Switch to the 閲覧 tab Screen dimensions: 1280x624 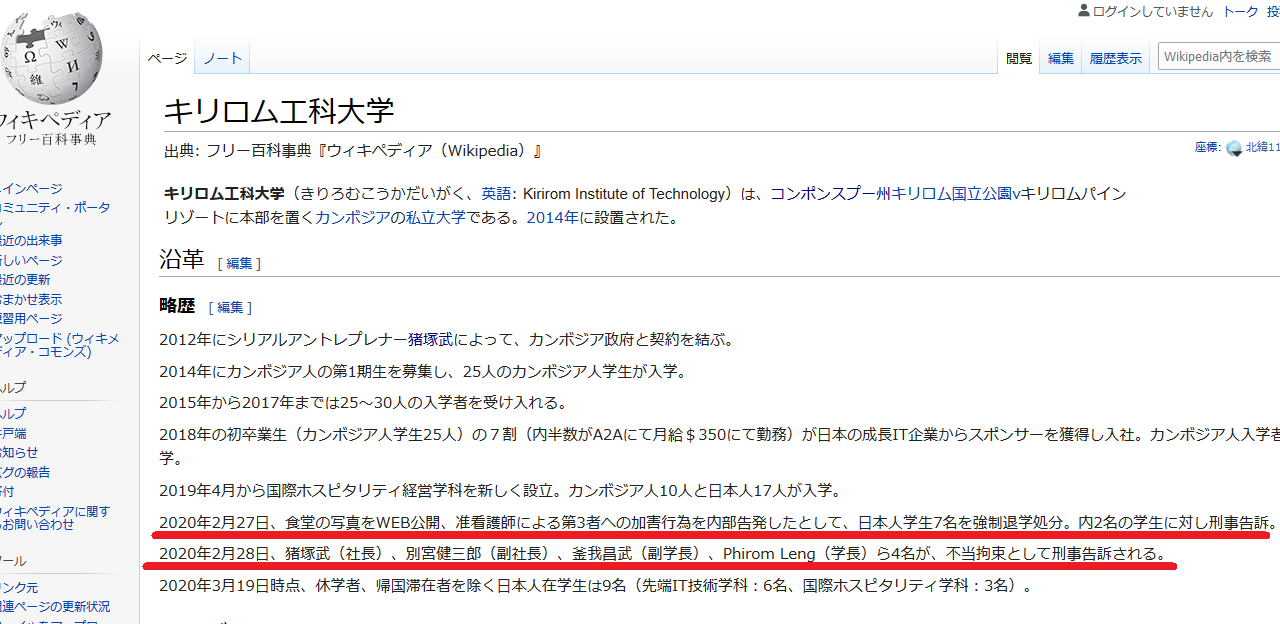pos(1019,59)
